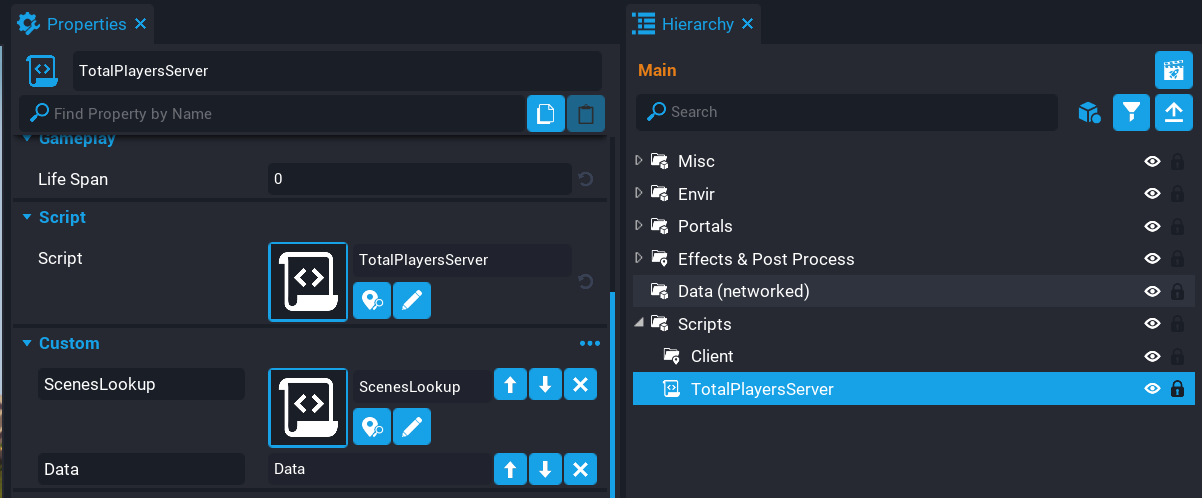Click the paste properties clipboard icon
This screenshot has height=498, width=1202.
click(x=586, y=114)
